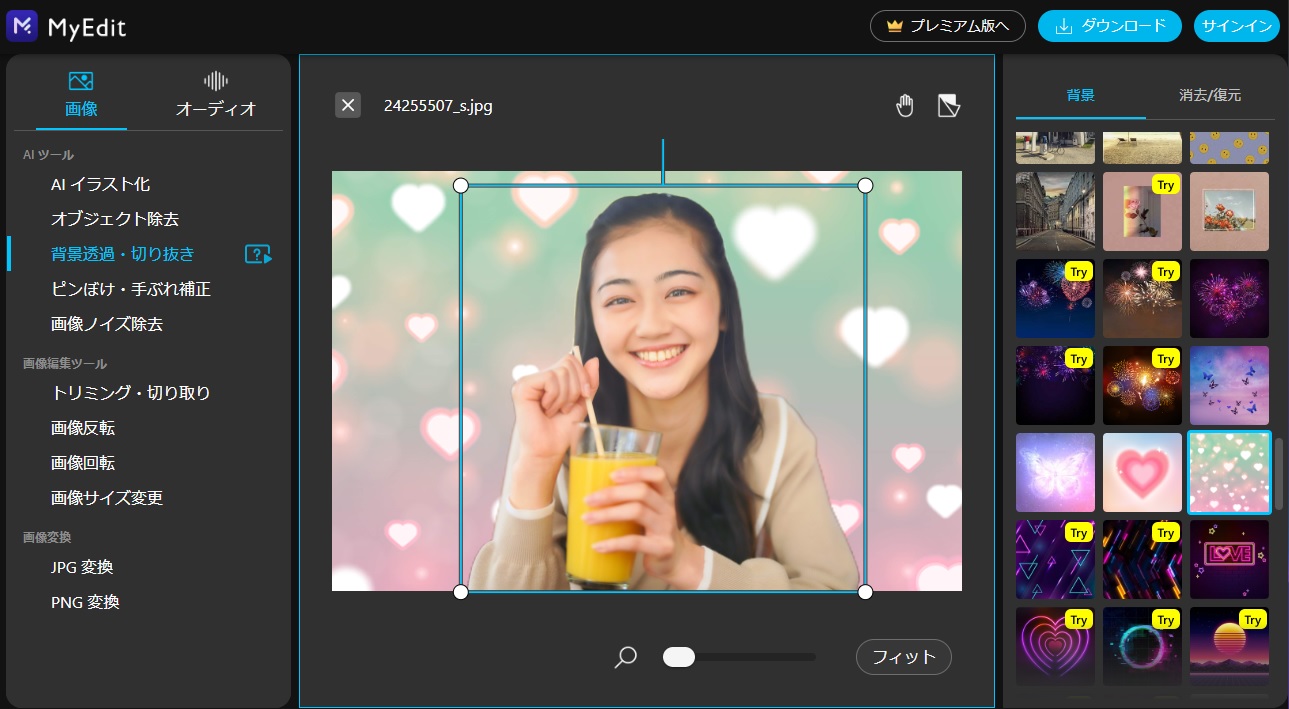Adjust the zoom slider handle

(679, 657)
